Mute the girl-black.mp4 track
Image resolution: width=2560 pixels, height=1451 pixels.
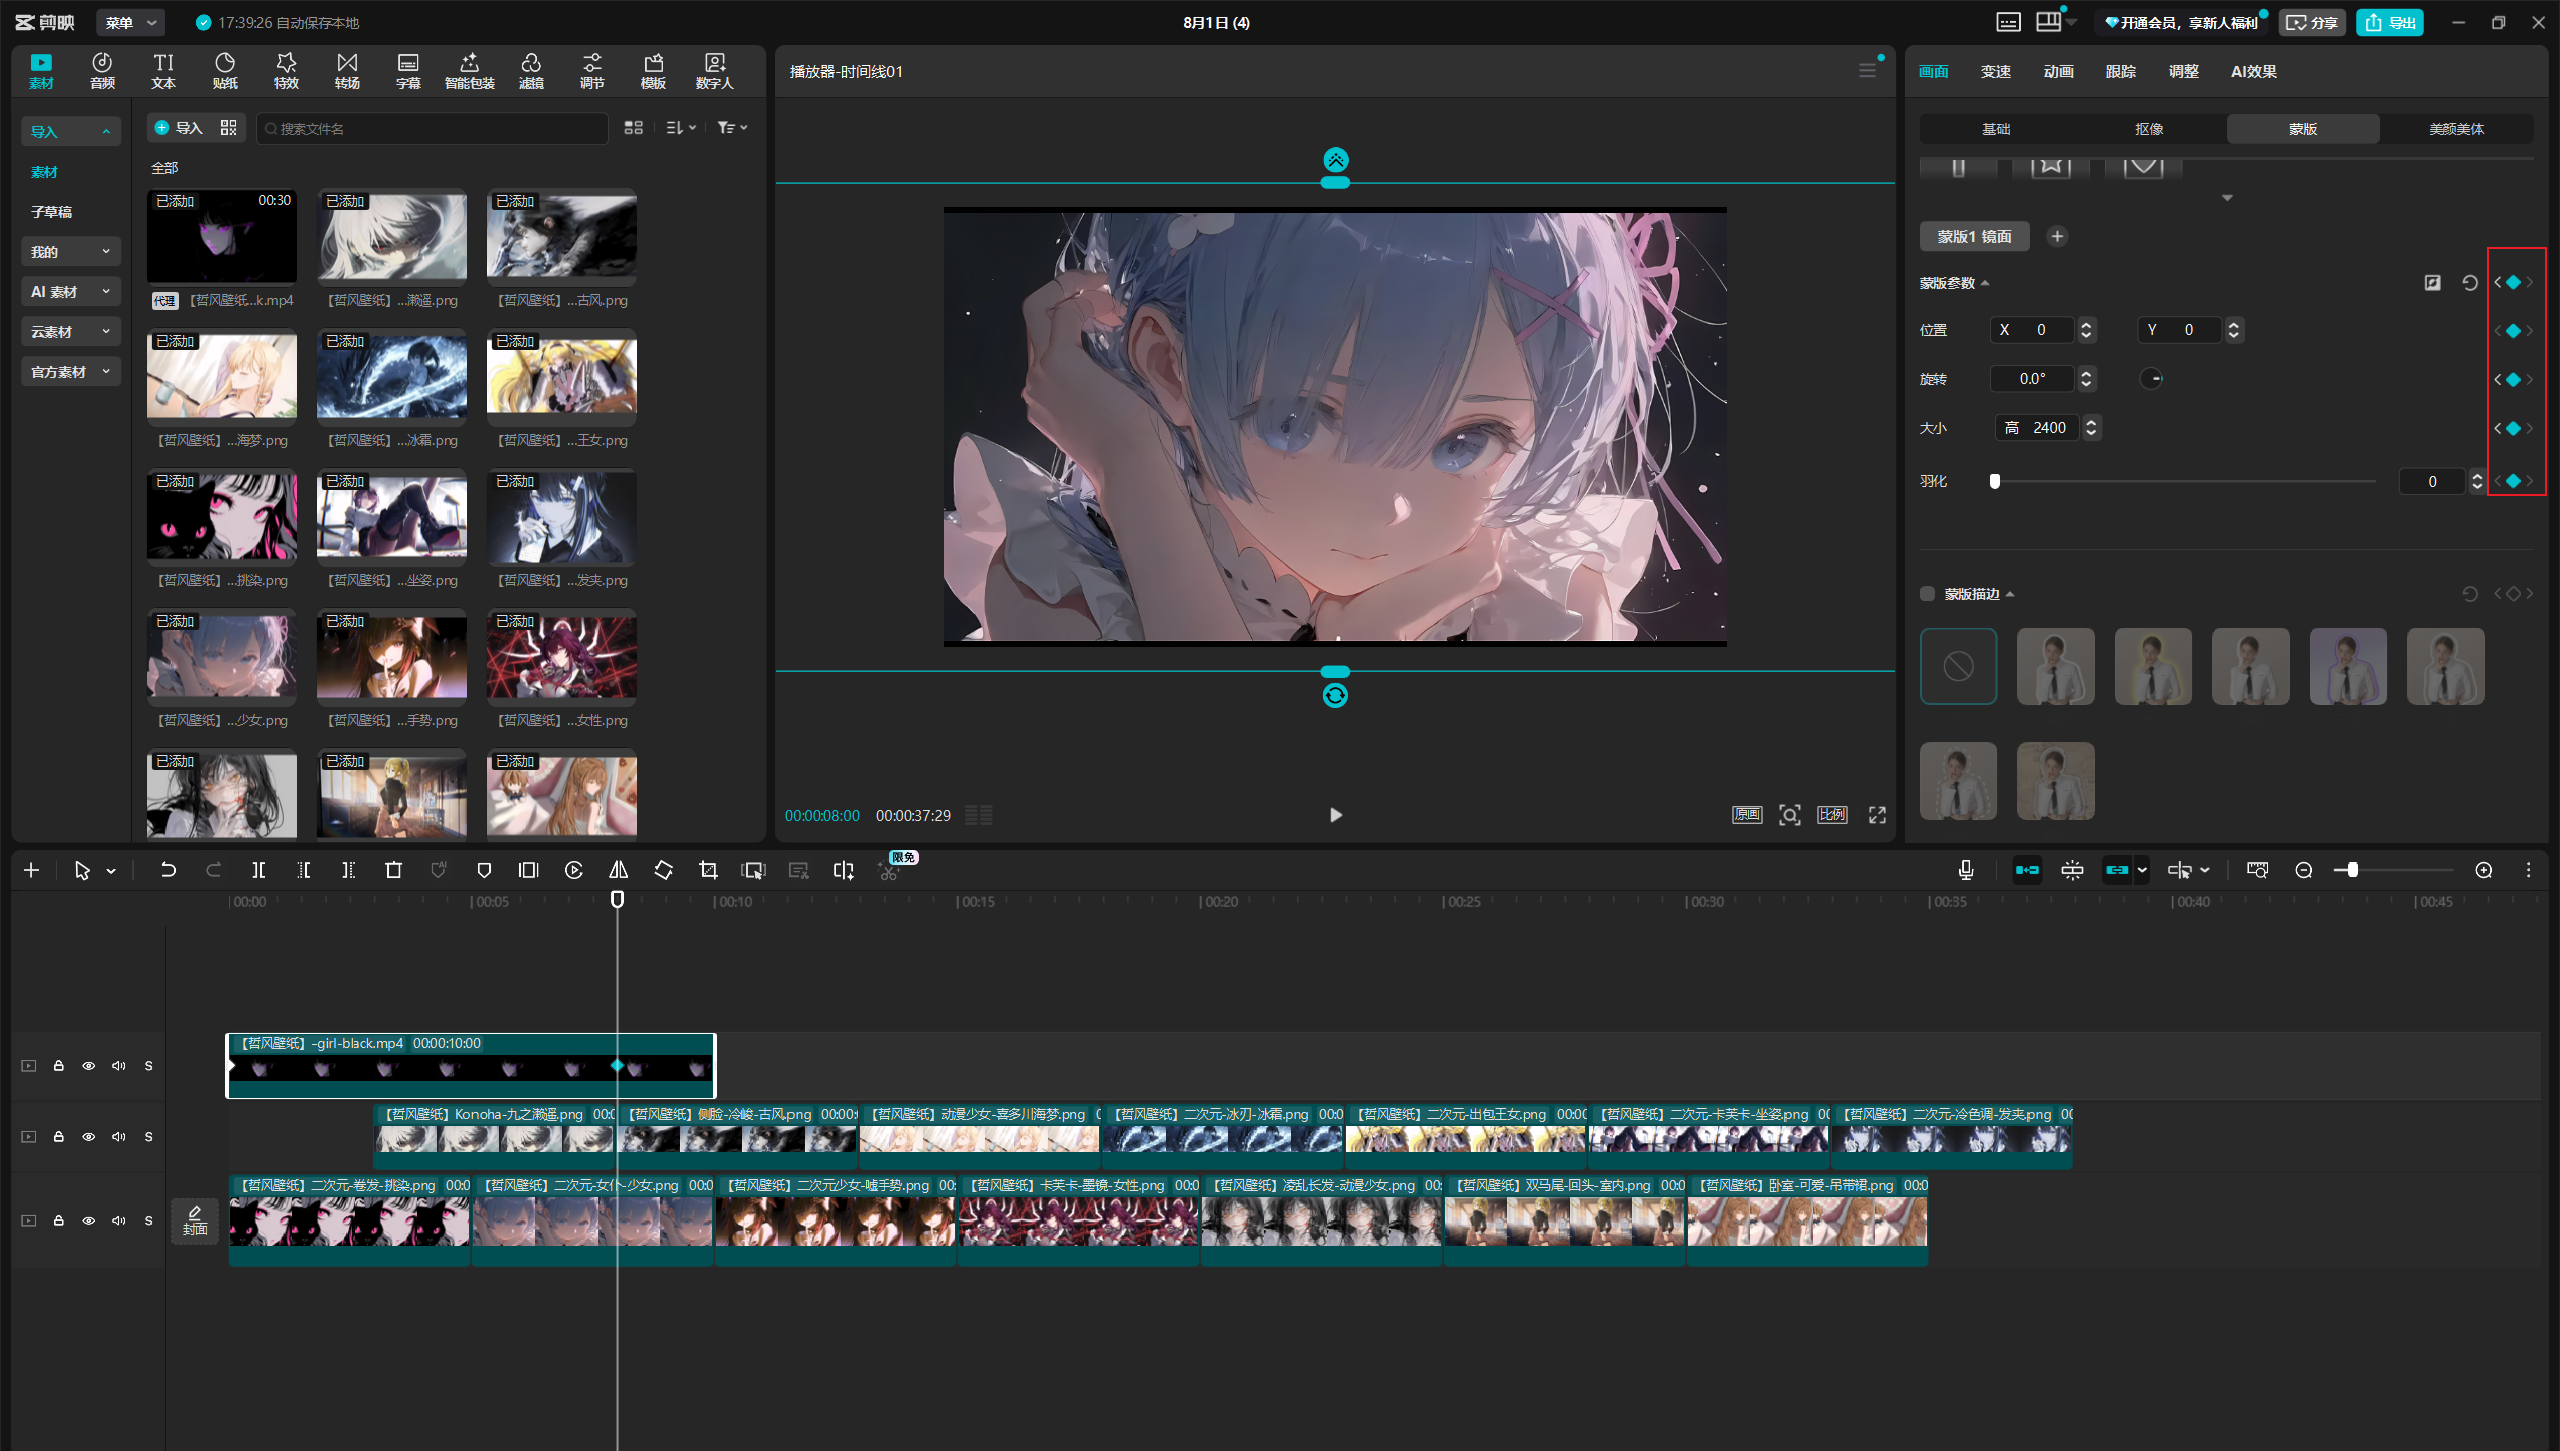tap(119, 1066)
